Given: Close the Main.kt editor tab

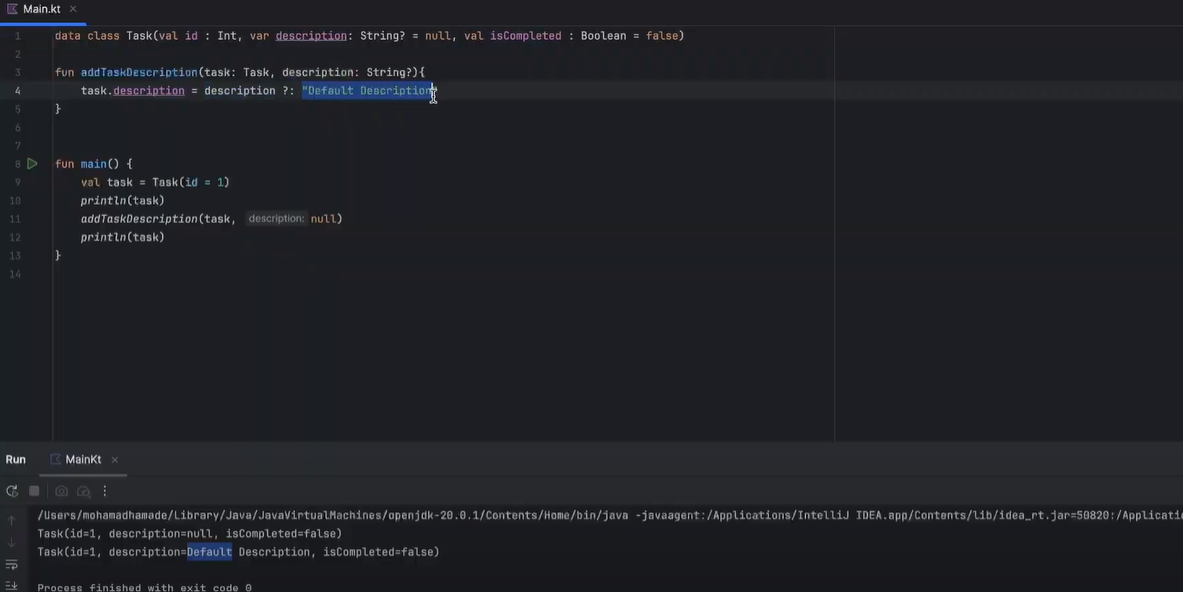Looking at the screenshot, I should (74, 9).
